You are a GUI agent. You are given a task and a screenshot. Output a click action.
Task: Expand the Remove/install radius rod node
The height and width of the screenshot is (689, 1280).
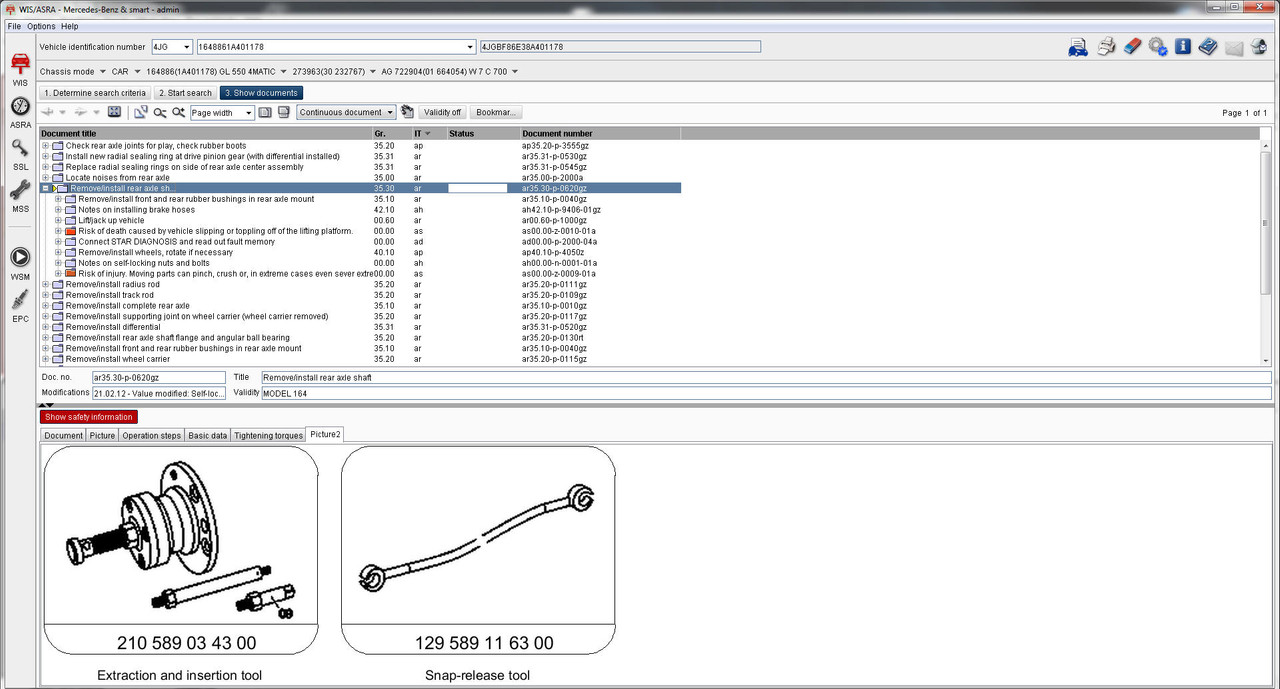tap(45, 284)
